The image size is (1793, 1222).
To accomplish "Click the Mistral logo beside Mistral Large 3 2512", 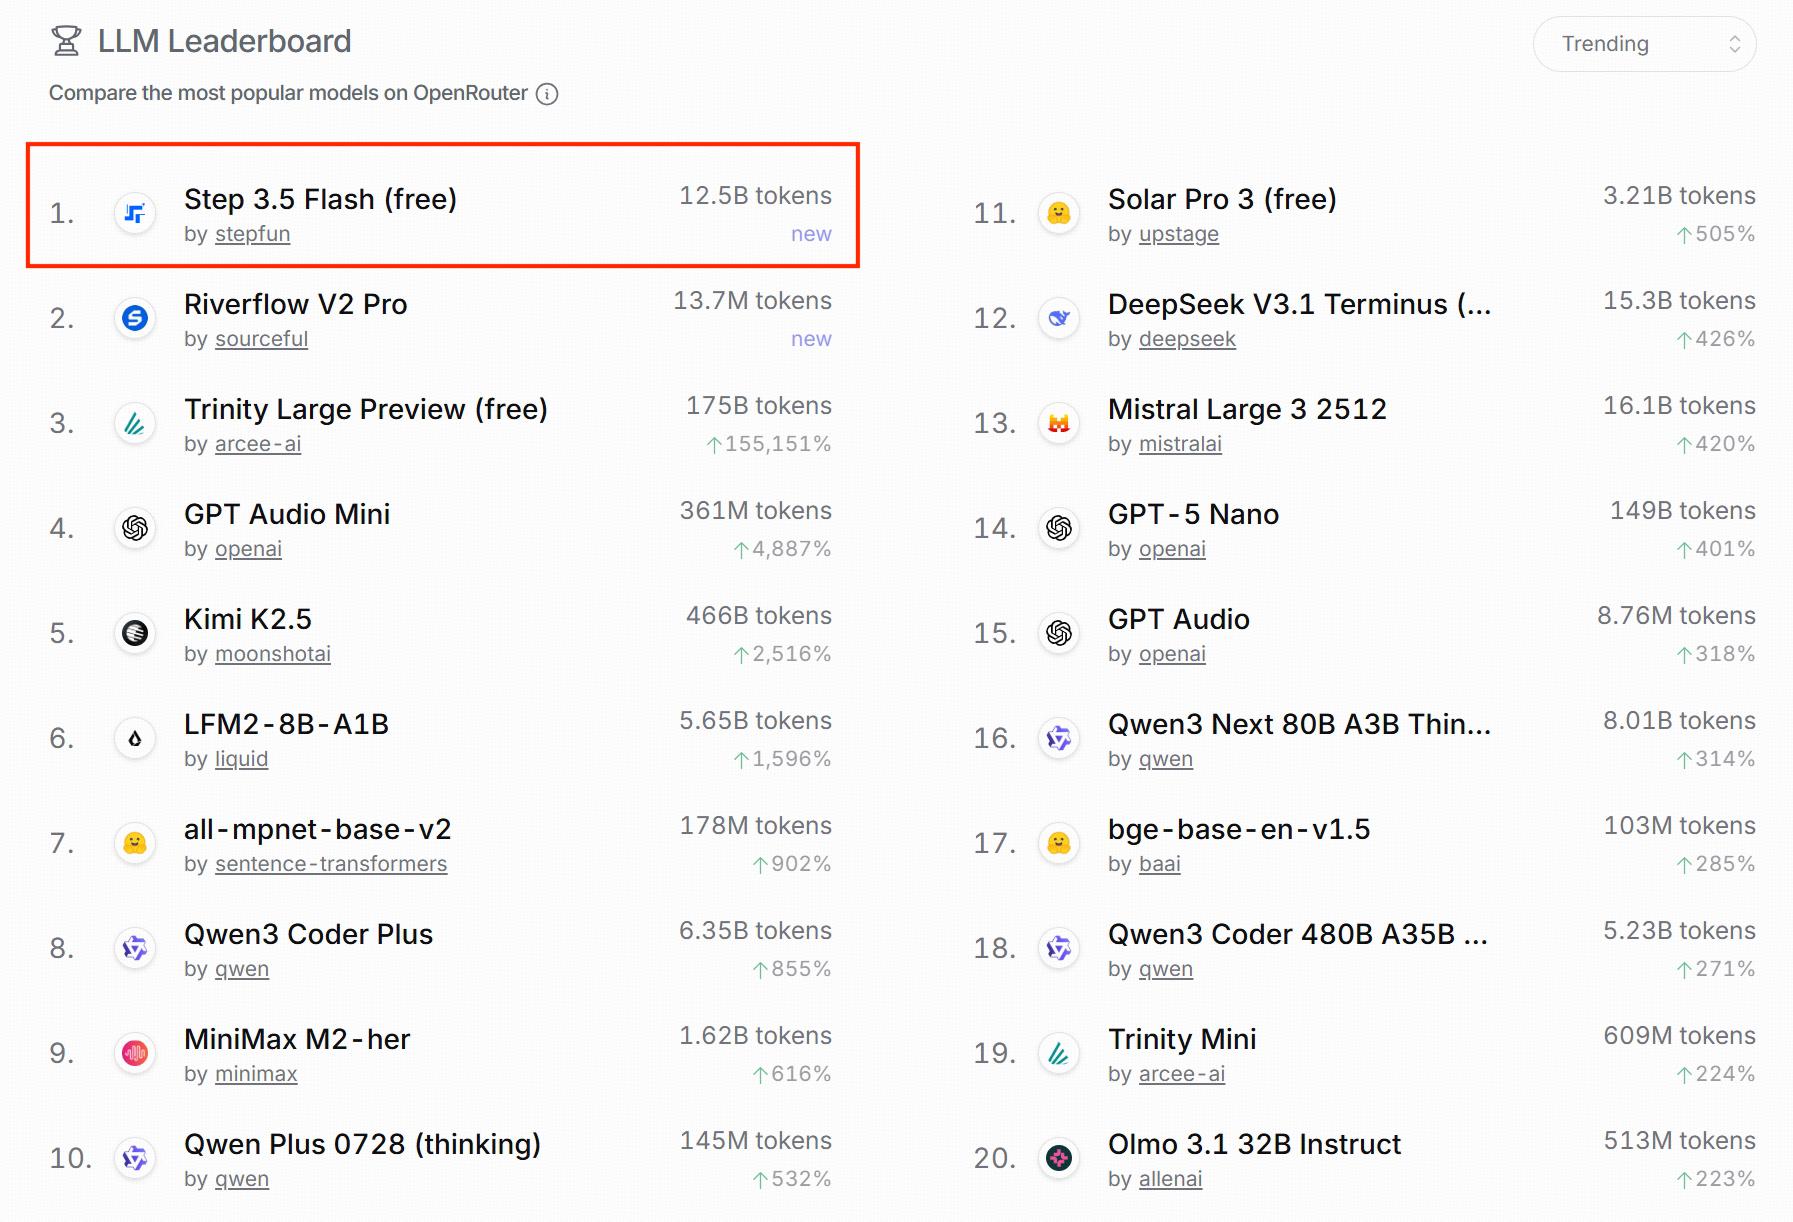I will tap(1059, 423).
